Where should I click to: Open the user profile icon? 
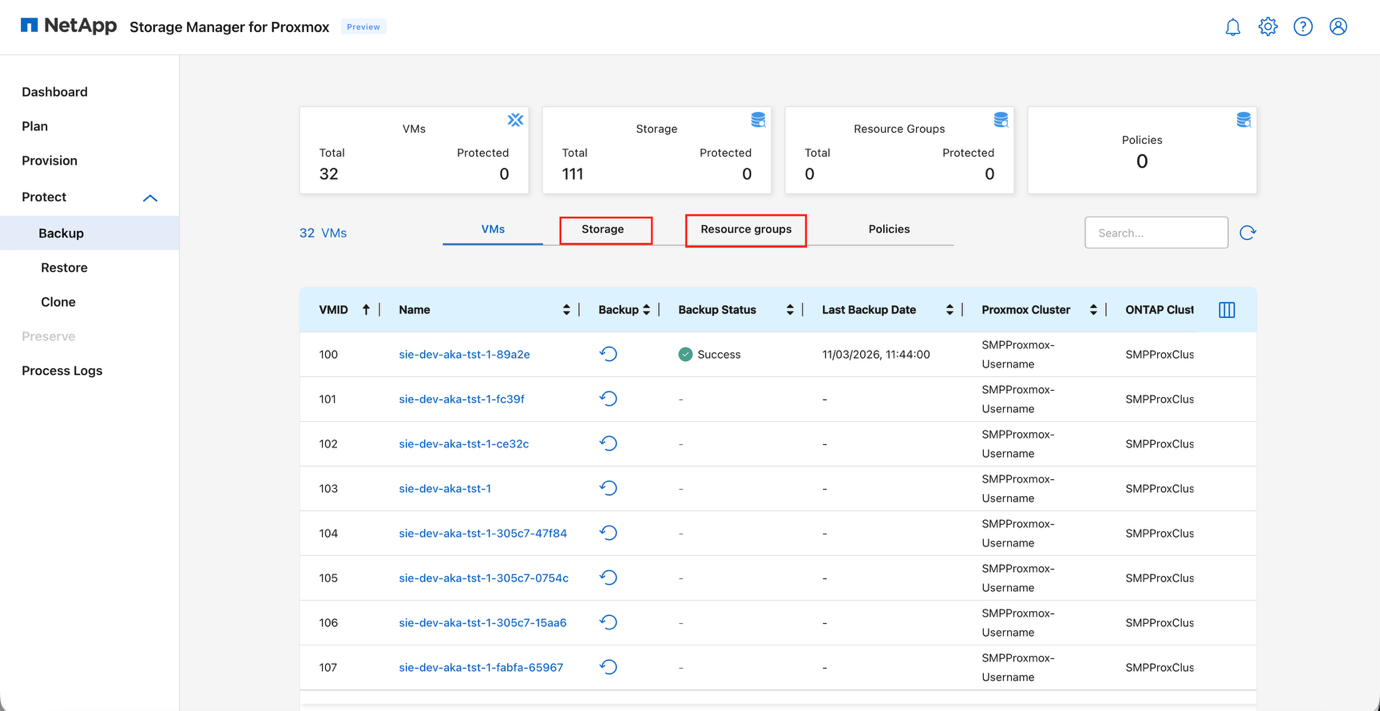pos(1338,27)
